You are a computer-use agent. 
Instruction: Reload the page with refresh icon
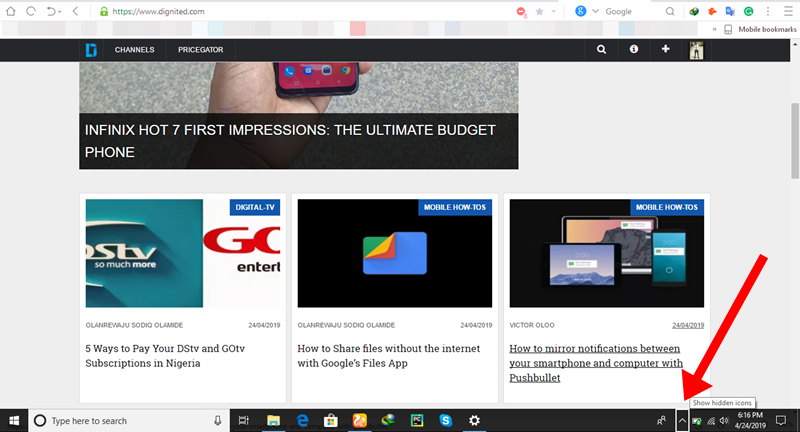[31, 11]
